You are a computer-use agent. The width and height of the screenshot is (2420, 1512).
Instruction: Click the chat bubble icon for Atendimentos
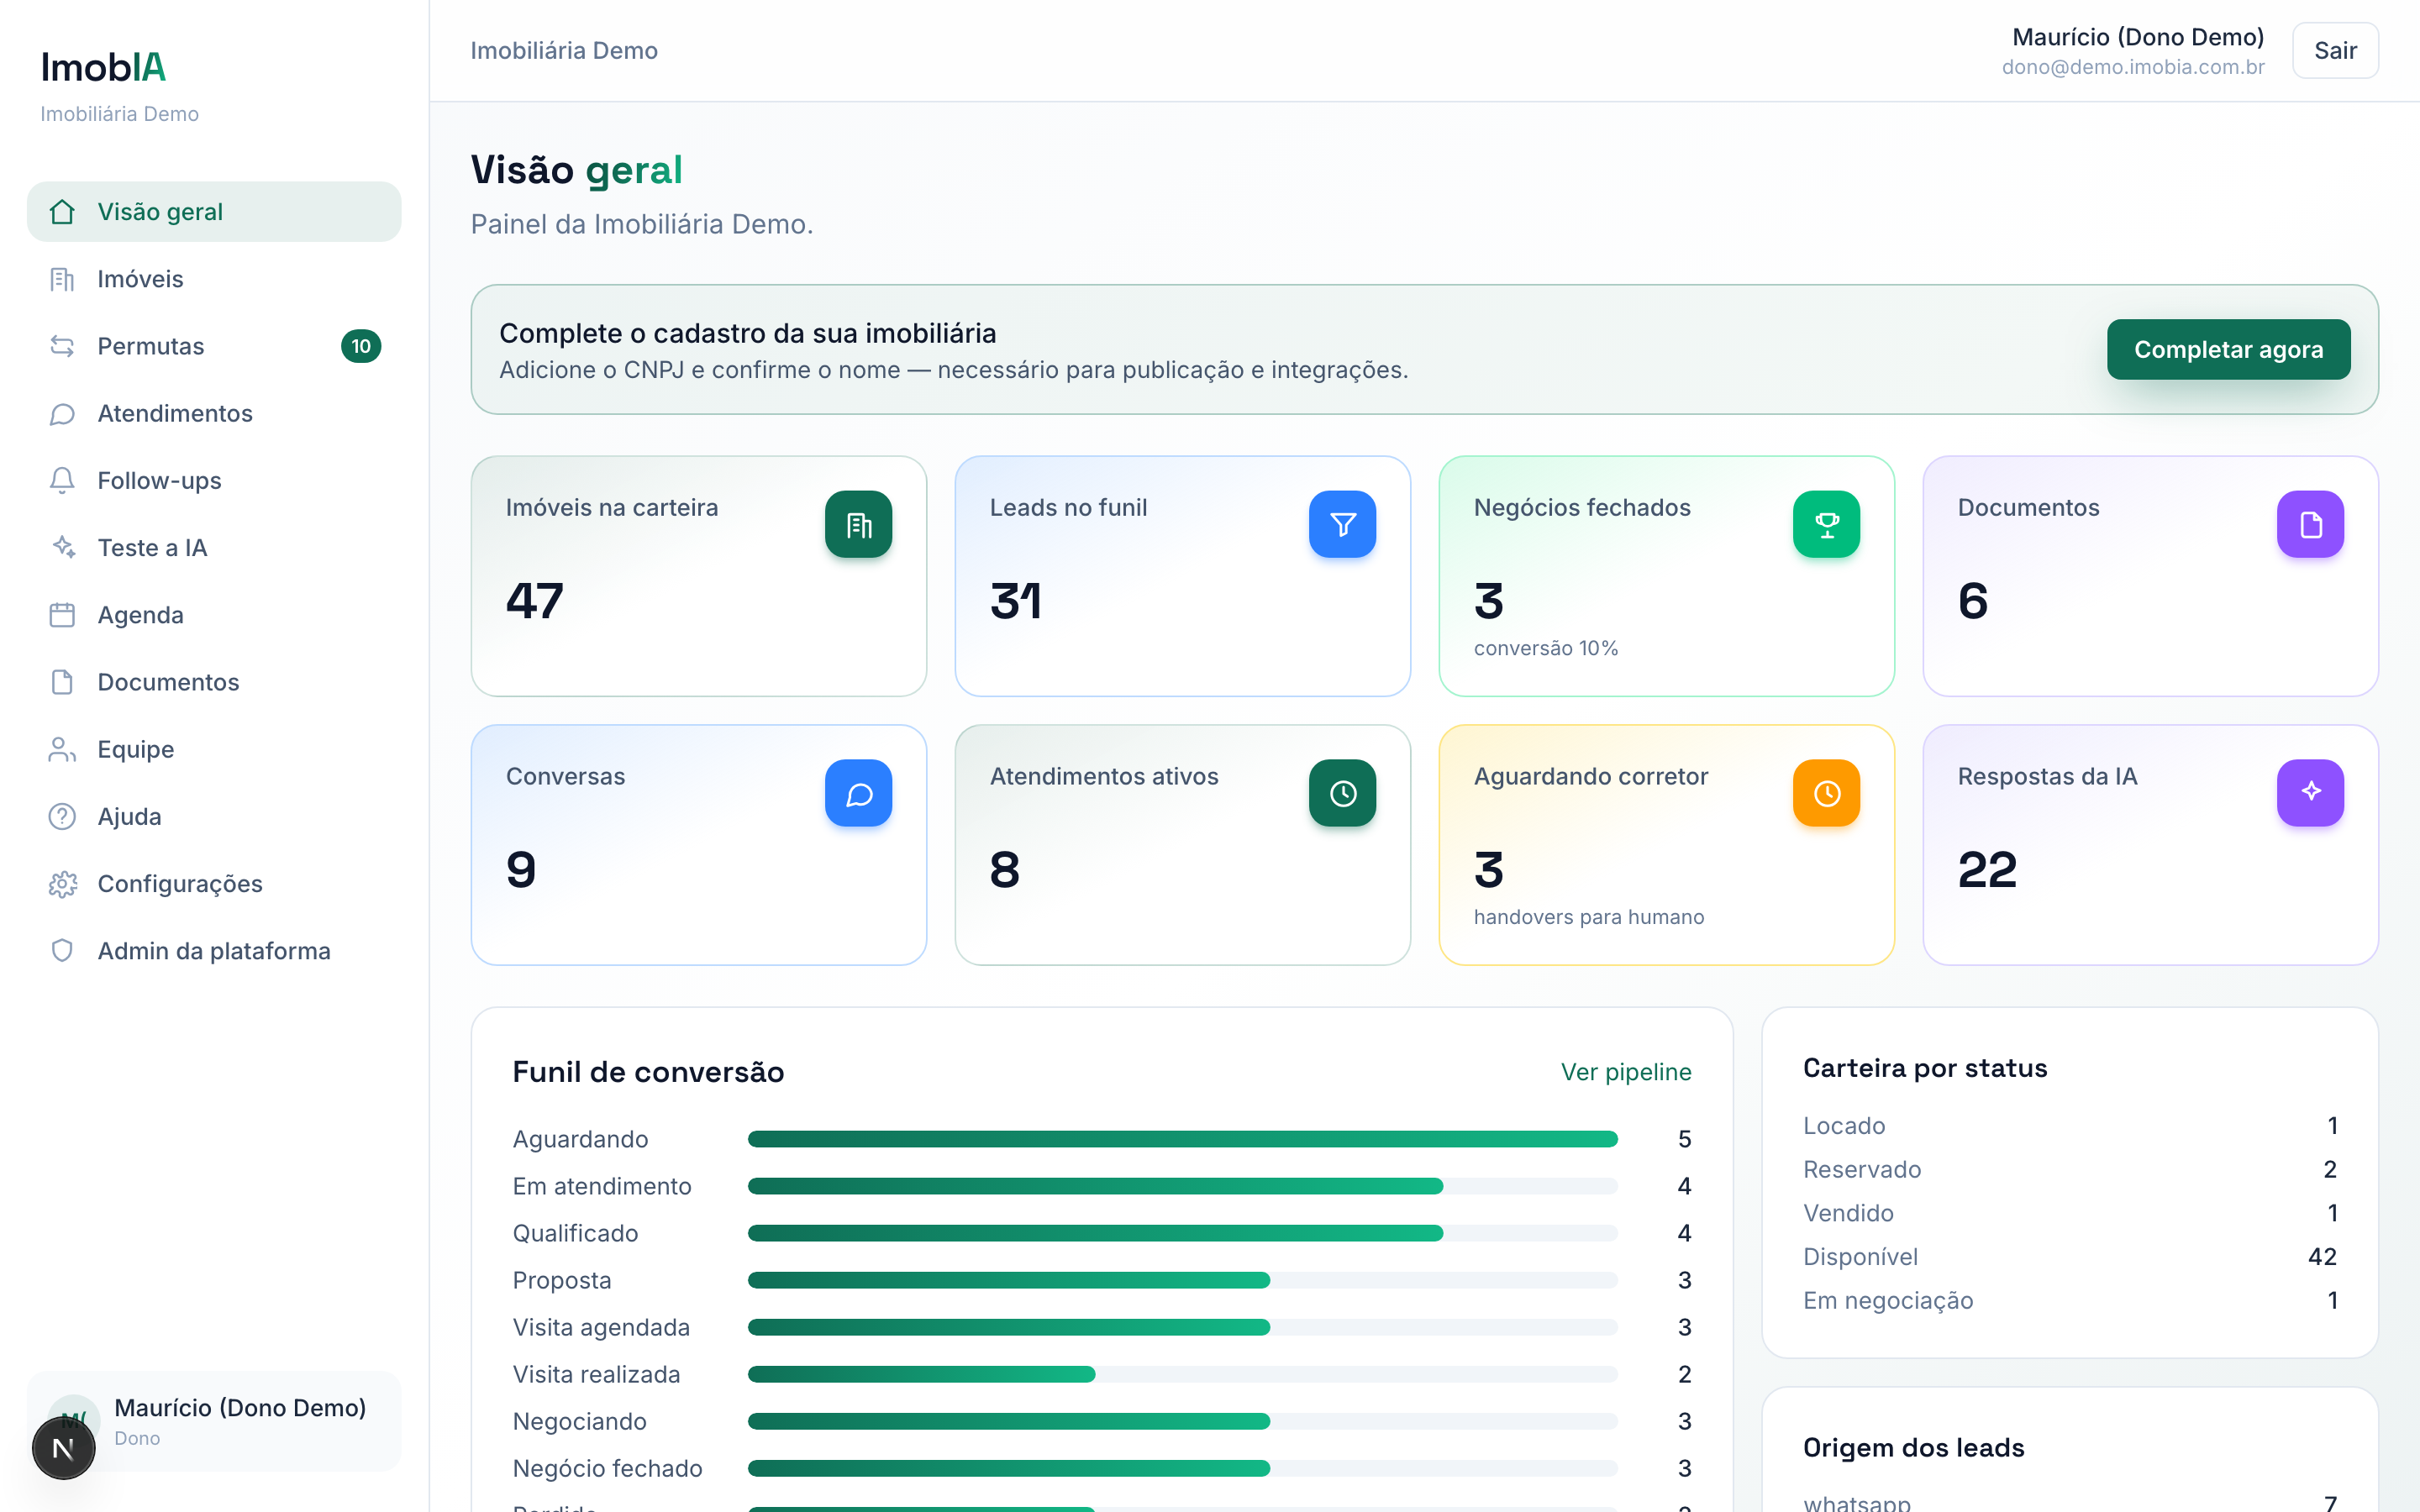coord(62,413)
